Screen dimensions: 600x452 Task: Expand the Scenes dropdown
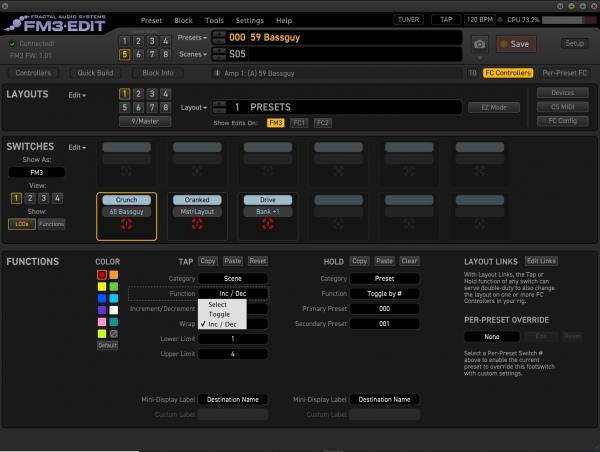[193, 54]
